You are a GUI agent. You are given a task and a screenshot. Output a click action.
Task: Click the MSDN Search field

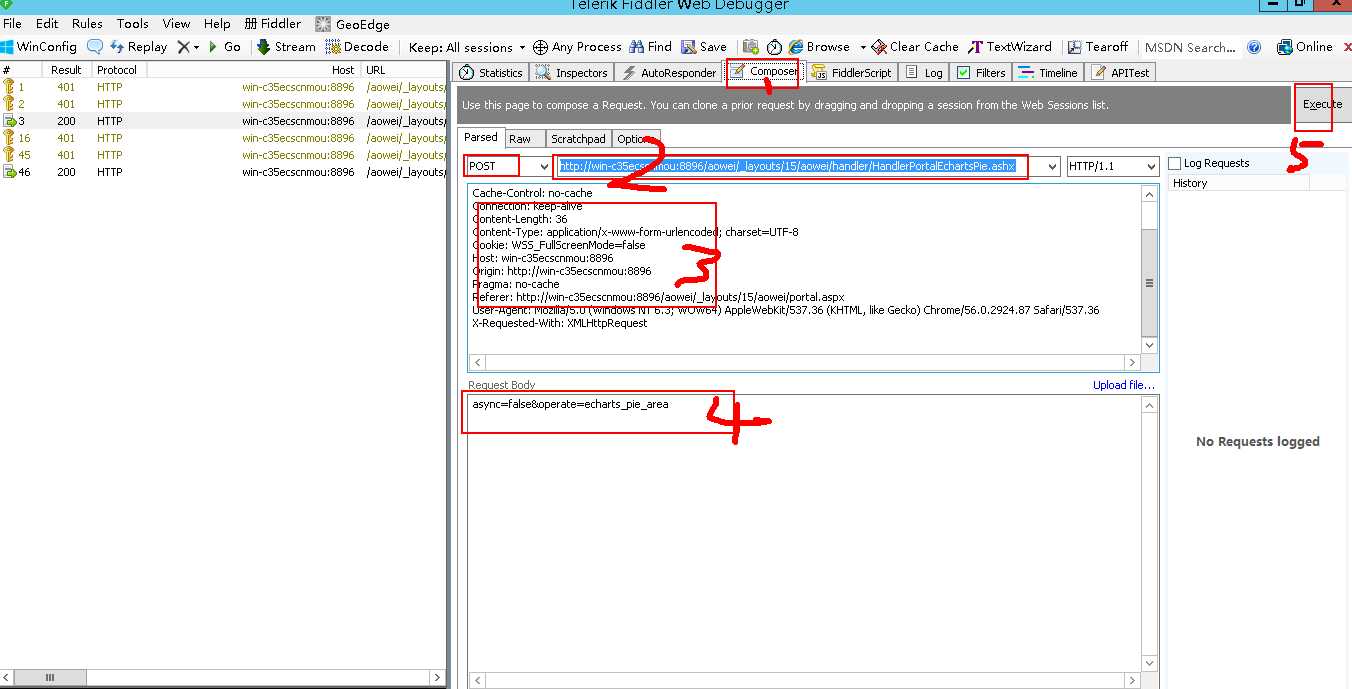coord(1189,47)
